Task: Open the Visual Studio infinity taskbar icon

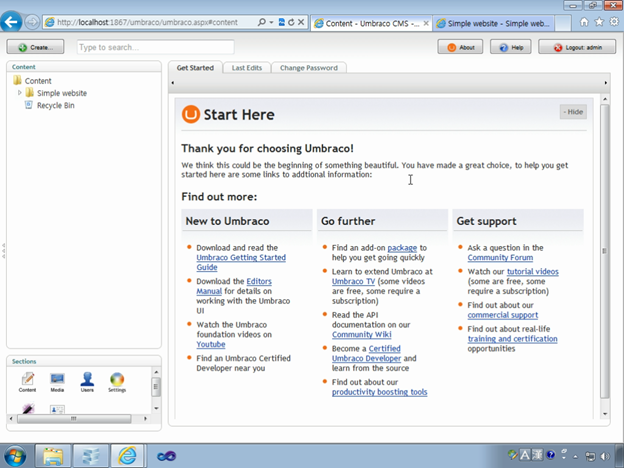Action: click(x=166, y=456)
